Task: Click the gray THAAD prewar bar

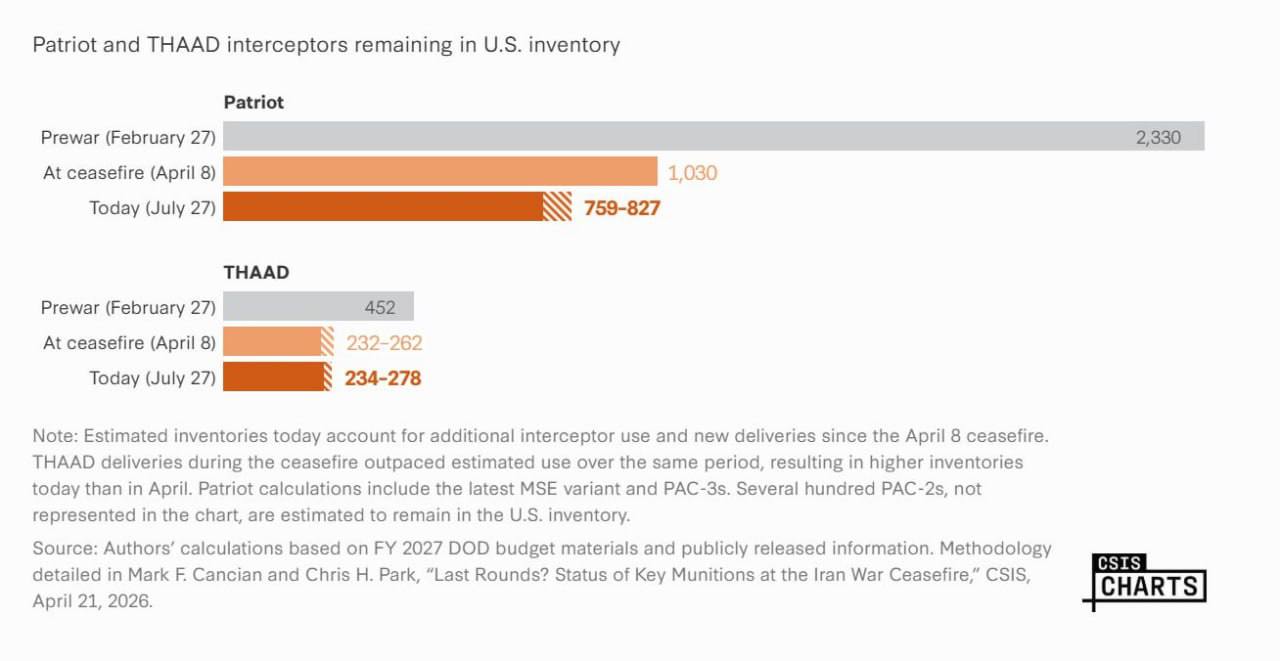Action: 318,307
